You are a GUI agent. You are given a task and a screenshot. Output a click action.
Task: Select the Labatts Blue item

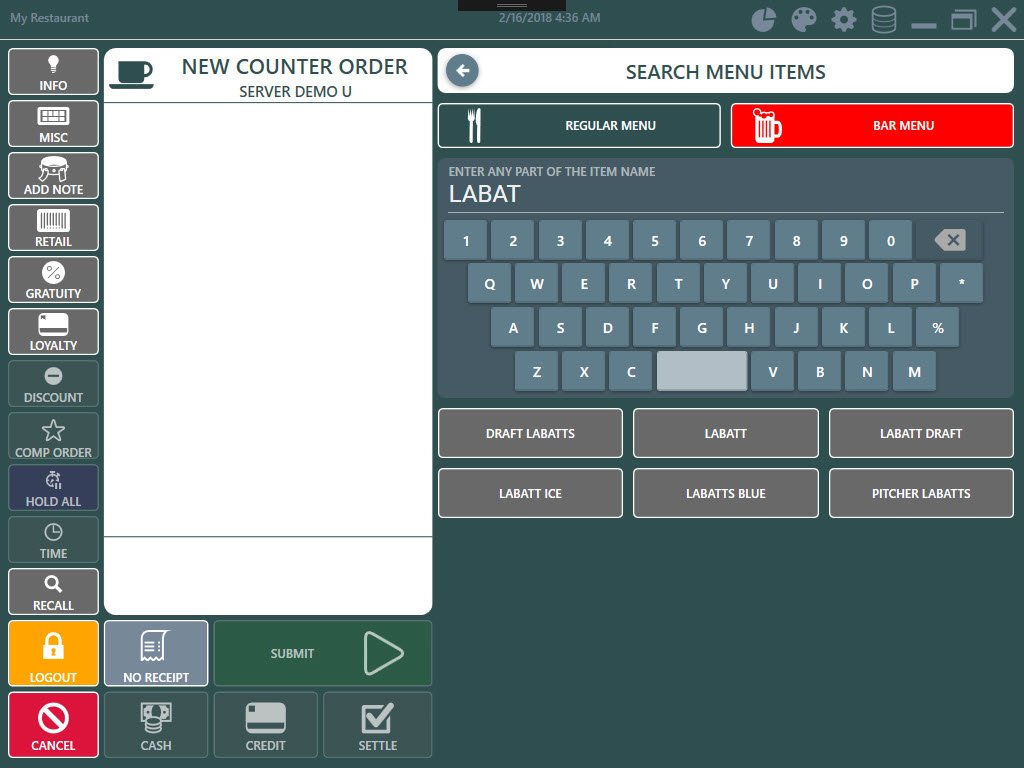coord(725,493)
